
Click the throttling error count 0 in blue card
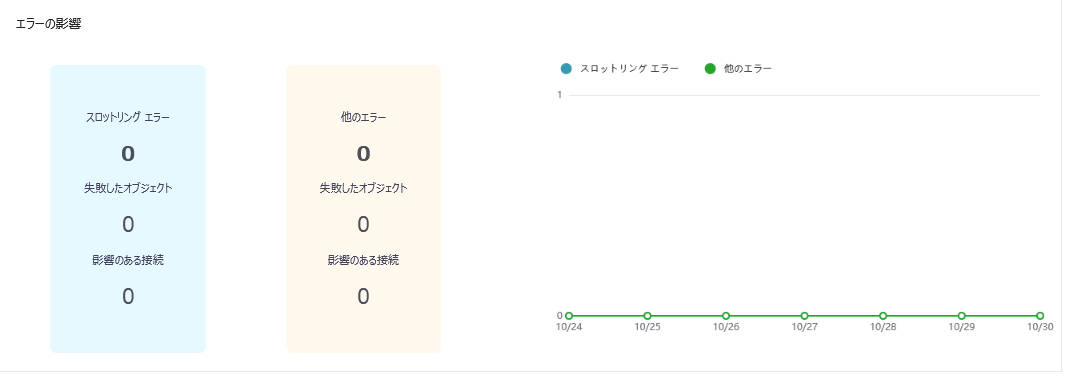pyautogui.click(x=128, y=154)
